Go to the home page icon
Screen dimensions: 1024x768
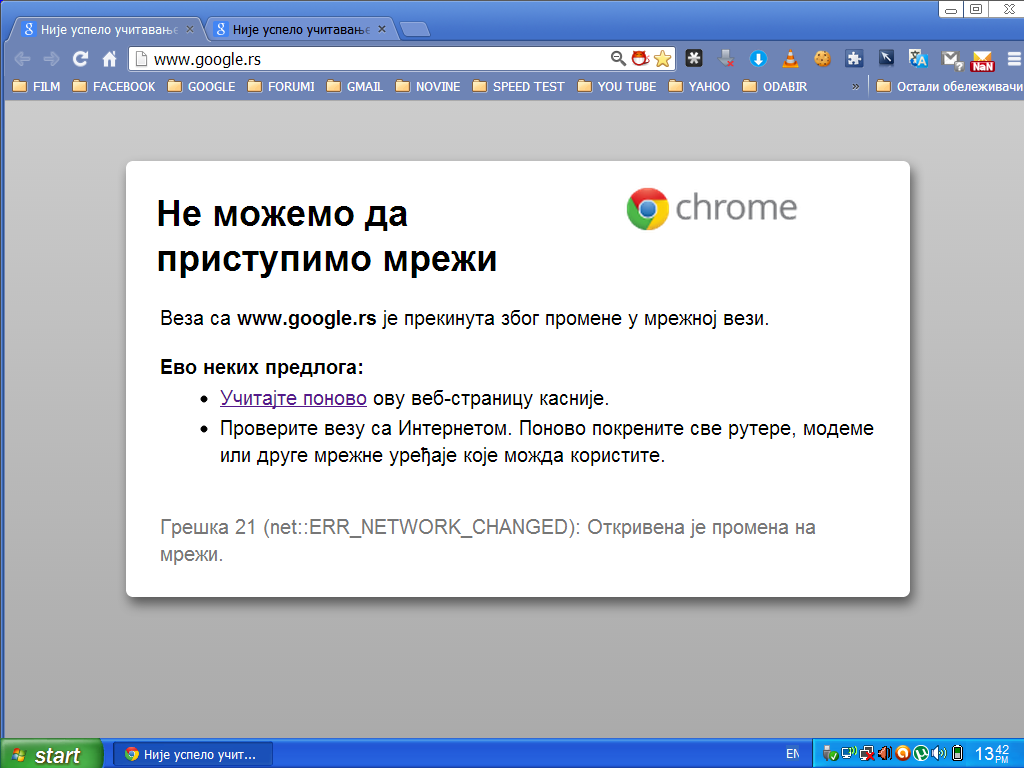110,59
